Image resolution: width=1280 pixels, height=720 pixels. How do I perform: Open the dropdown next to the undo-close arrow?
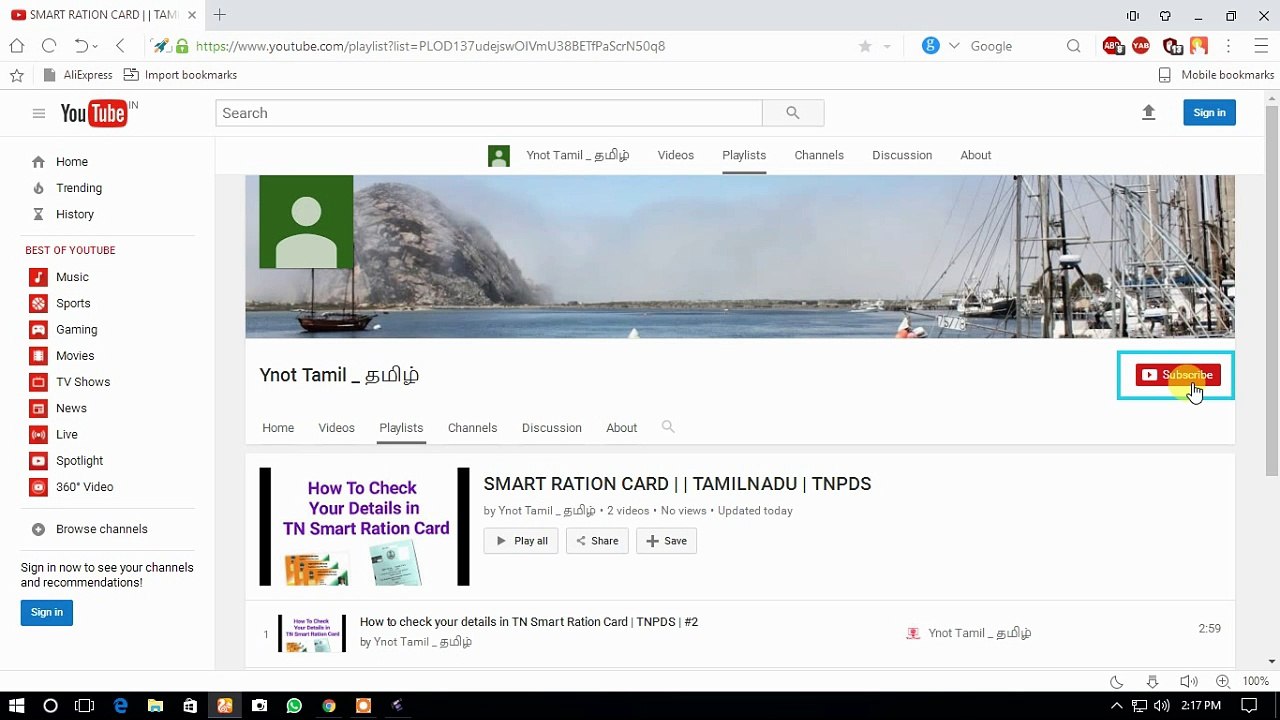[95, 46]
